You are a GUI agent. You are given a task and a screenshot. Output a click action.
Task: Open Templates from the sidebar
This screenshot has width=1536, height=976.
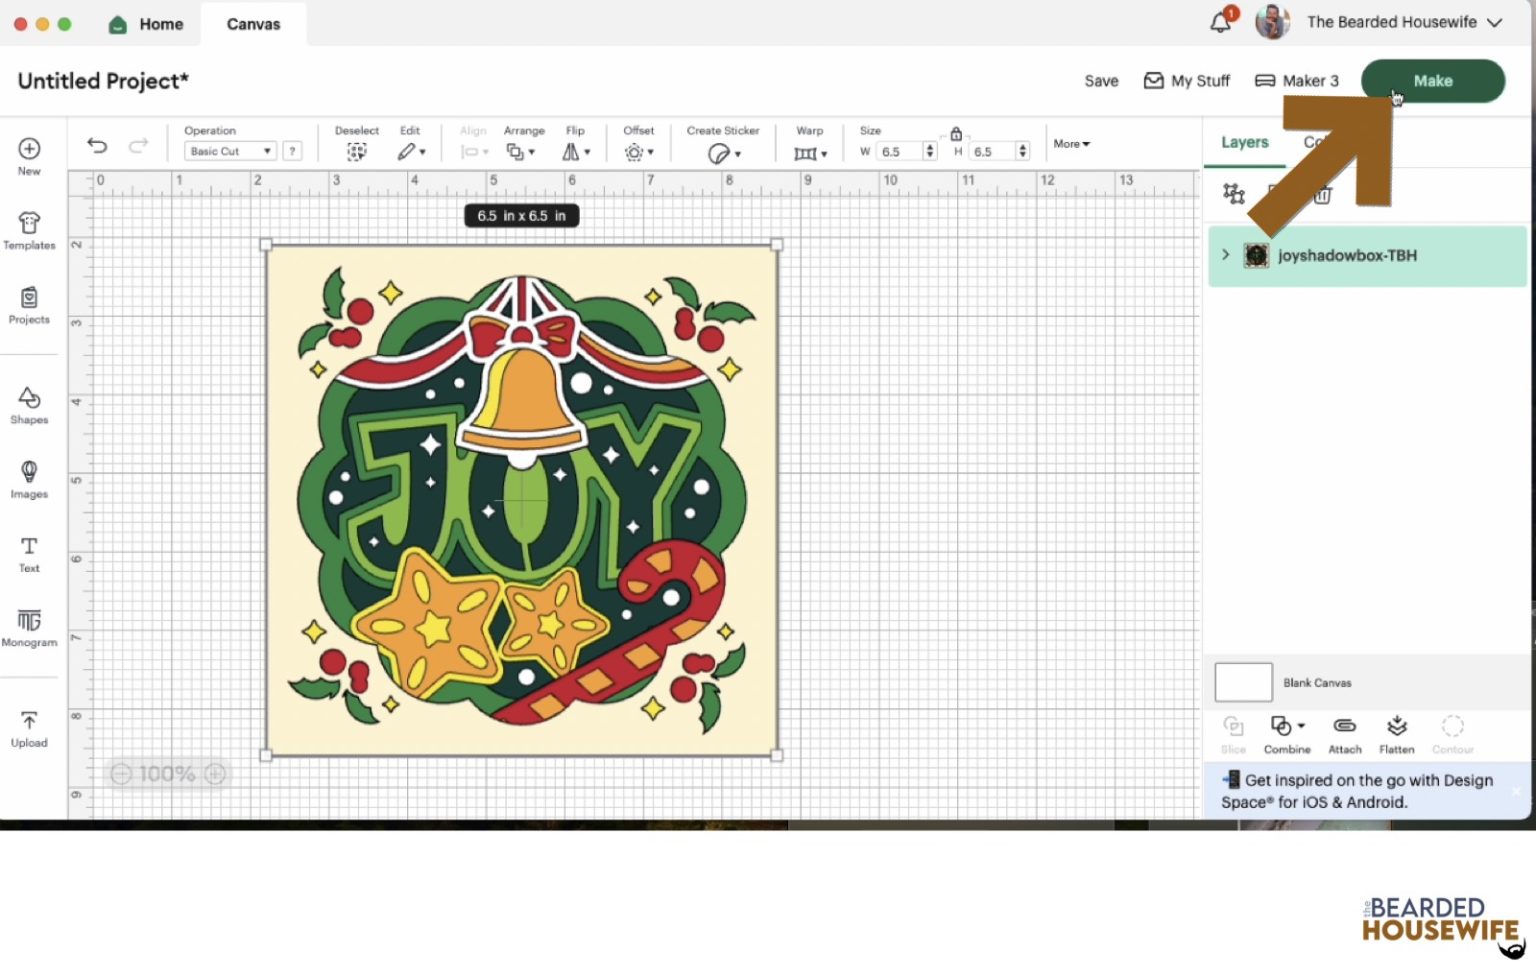coord(29,230)
